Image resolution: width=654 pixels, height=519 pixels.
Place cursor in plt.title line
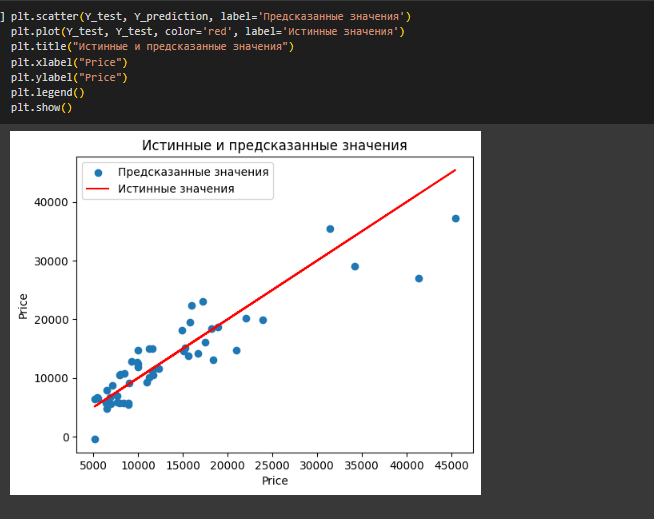point(152,47)
